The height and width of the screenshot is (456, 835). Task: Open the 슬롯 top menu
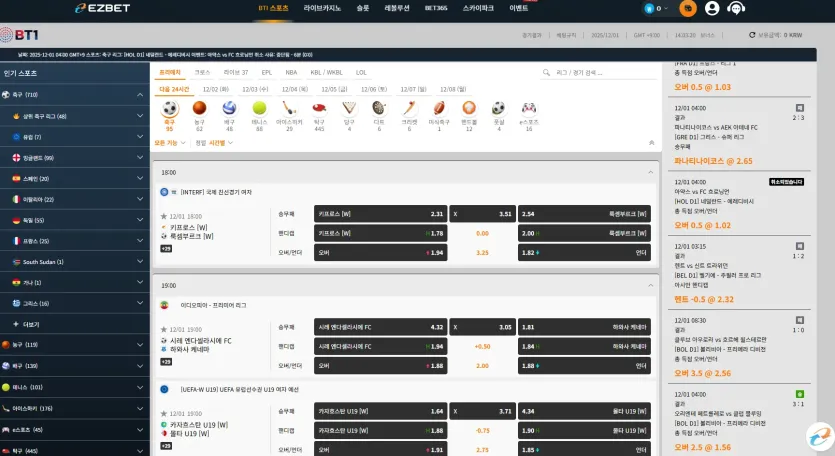click(363, 8)
